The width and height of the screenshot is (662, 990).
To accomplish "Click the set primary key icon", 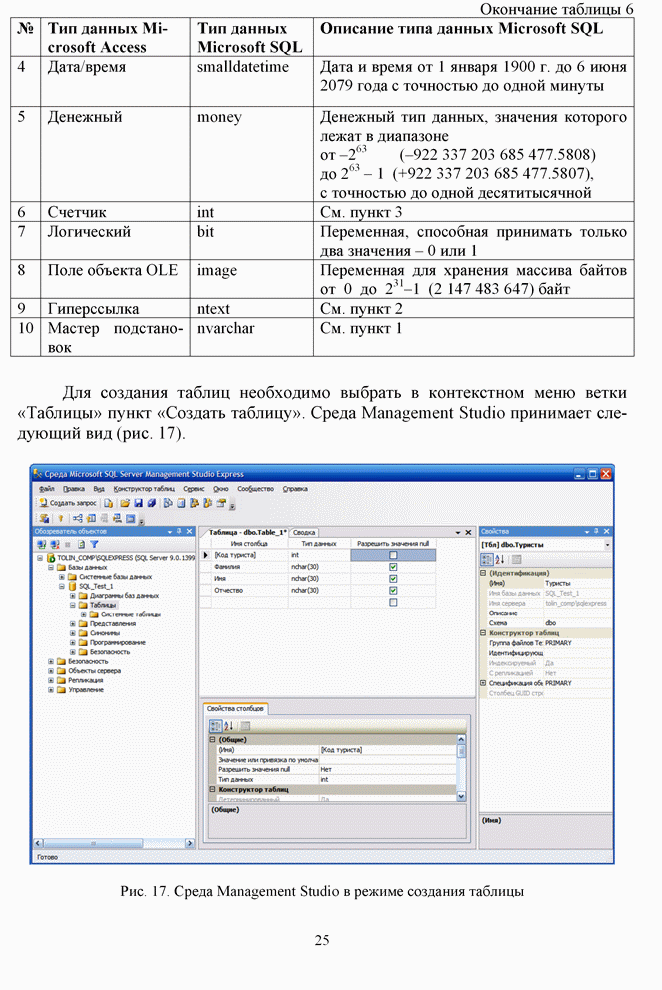I will tap(59, 519).
